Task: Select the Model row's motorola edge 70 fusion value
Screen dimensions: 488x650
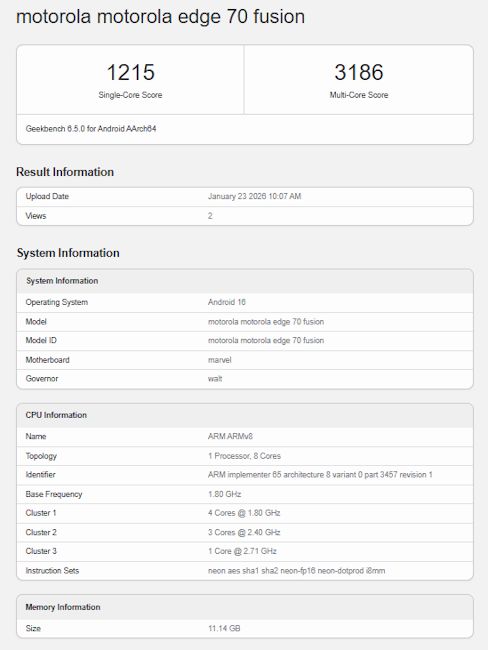Action: pos(266,322)
